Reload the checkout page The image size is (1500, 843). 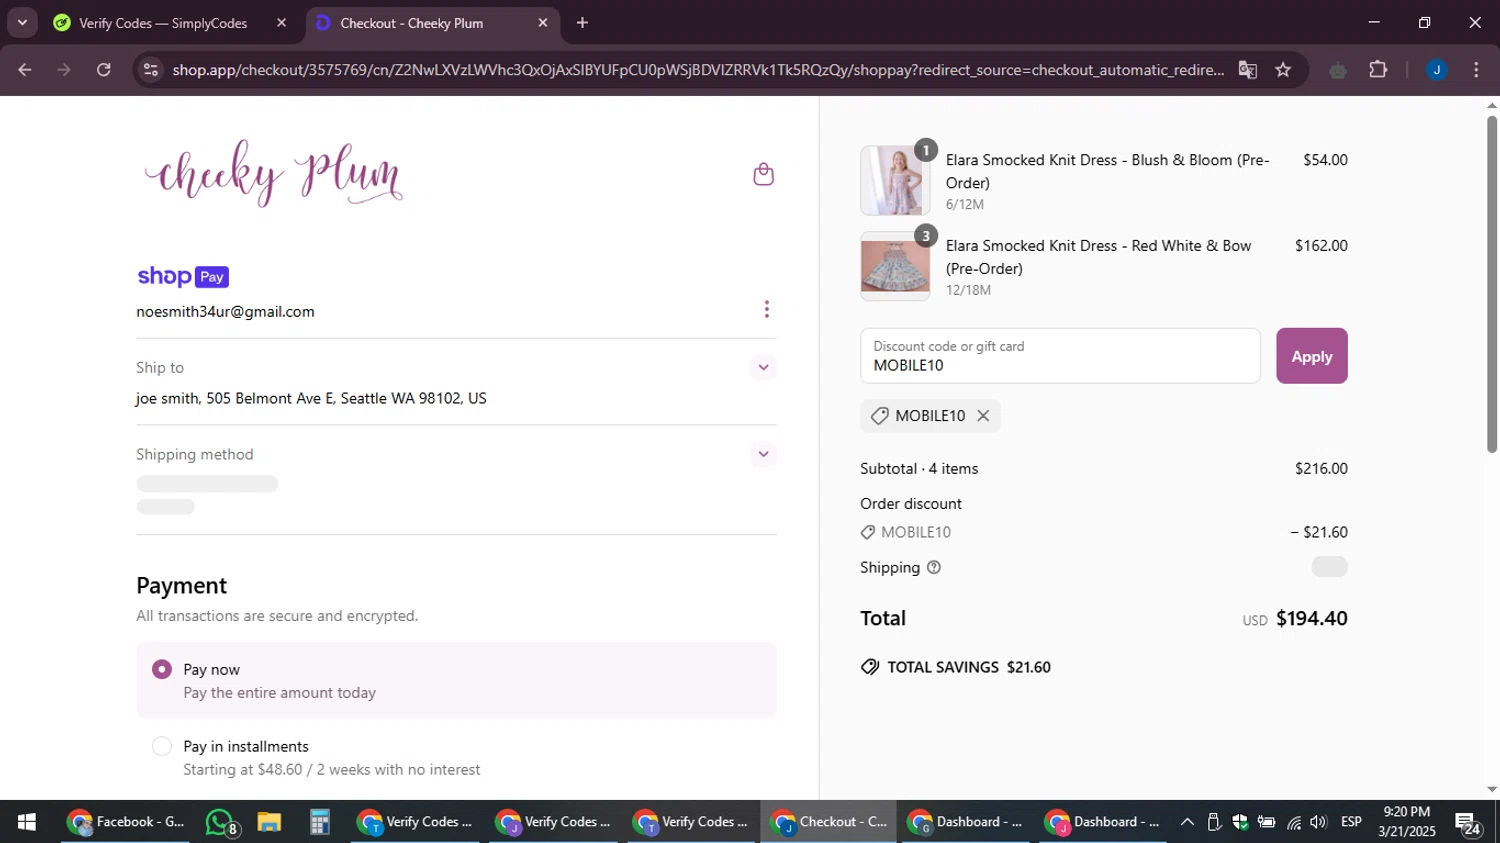point(104,70)
